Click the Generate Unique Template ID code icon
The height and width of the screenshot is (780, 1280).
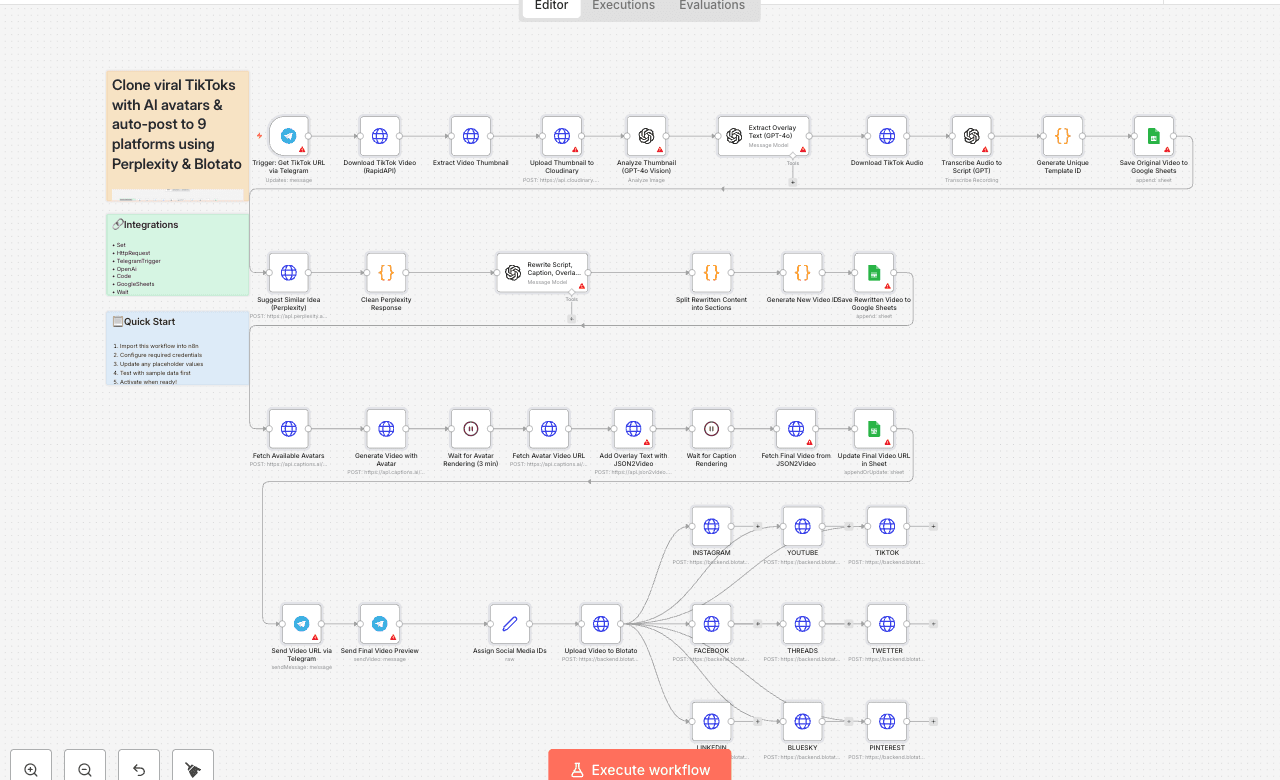click(x=1062, y=136)
